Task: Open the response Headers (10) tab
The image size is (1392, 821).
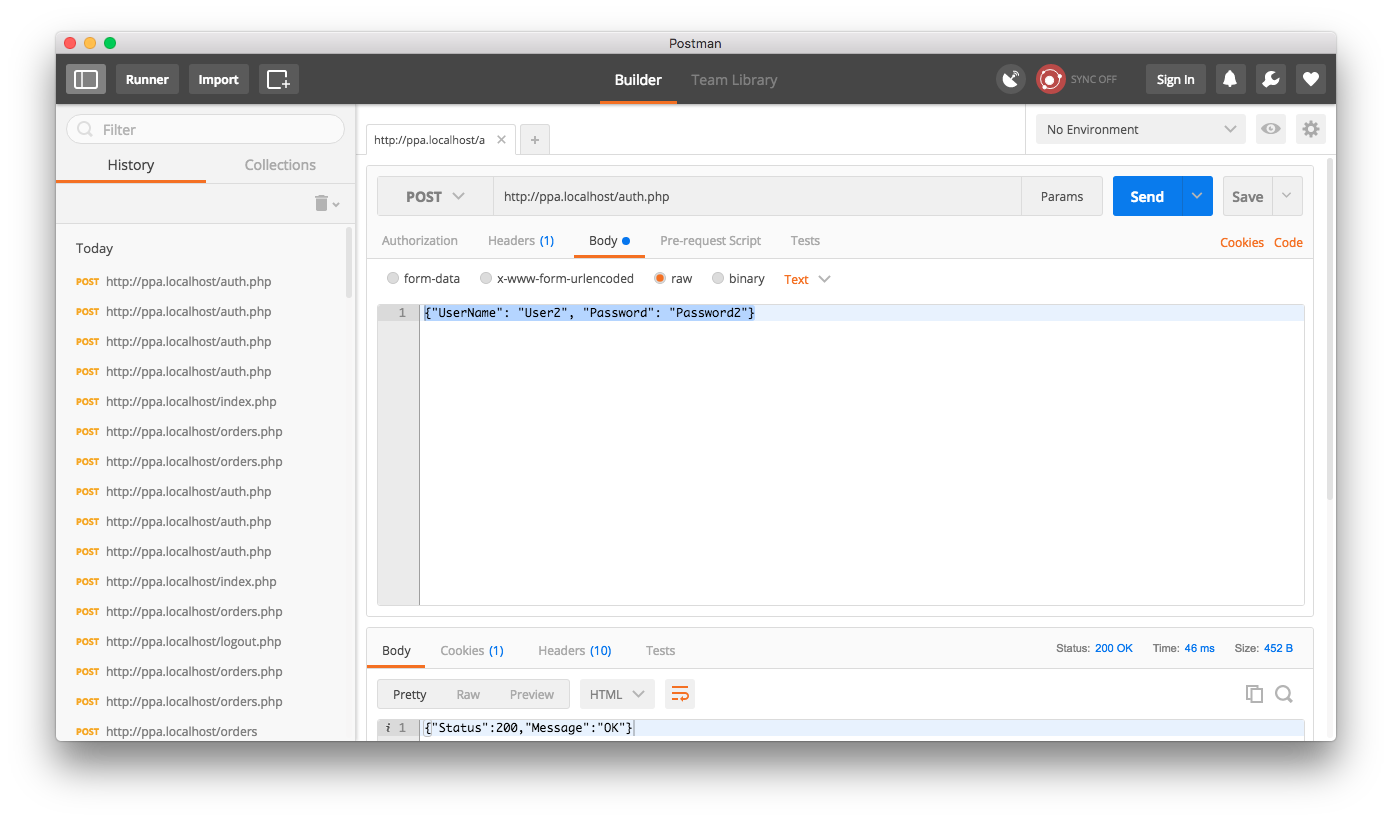Action: pyautogui.click(x=575, y=651)
